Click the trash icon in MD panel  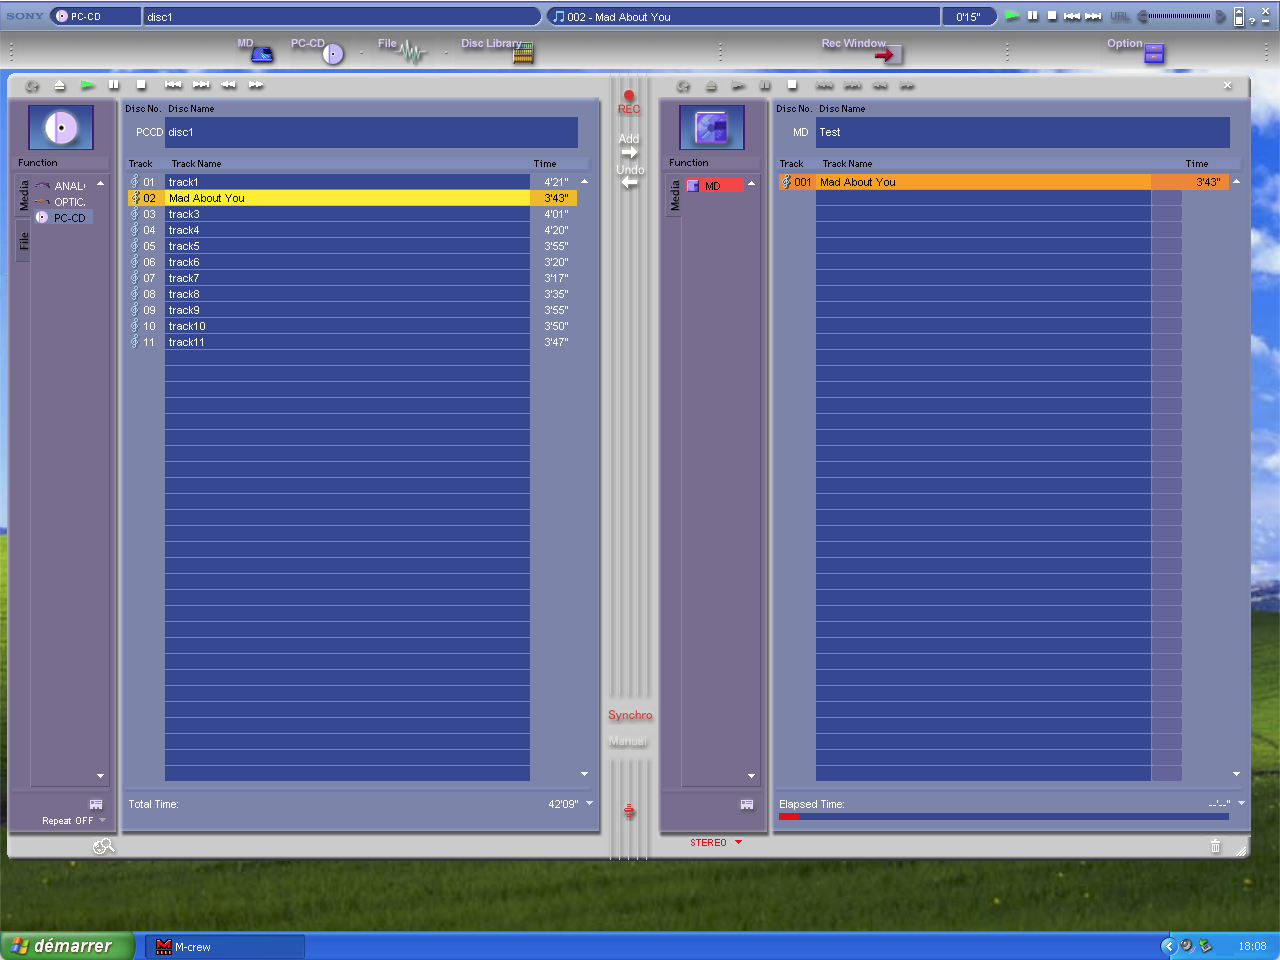point(1215,846)
